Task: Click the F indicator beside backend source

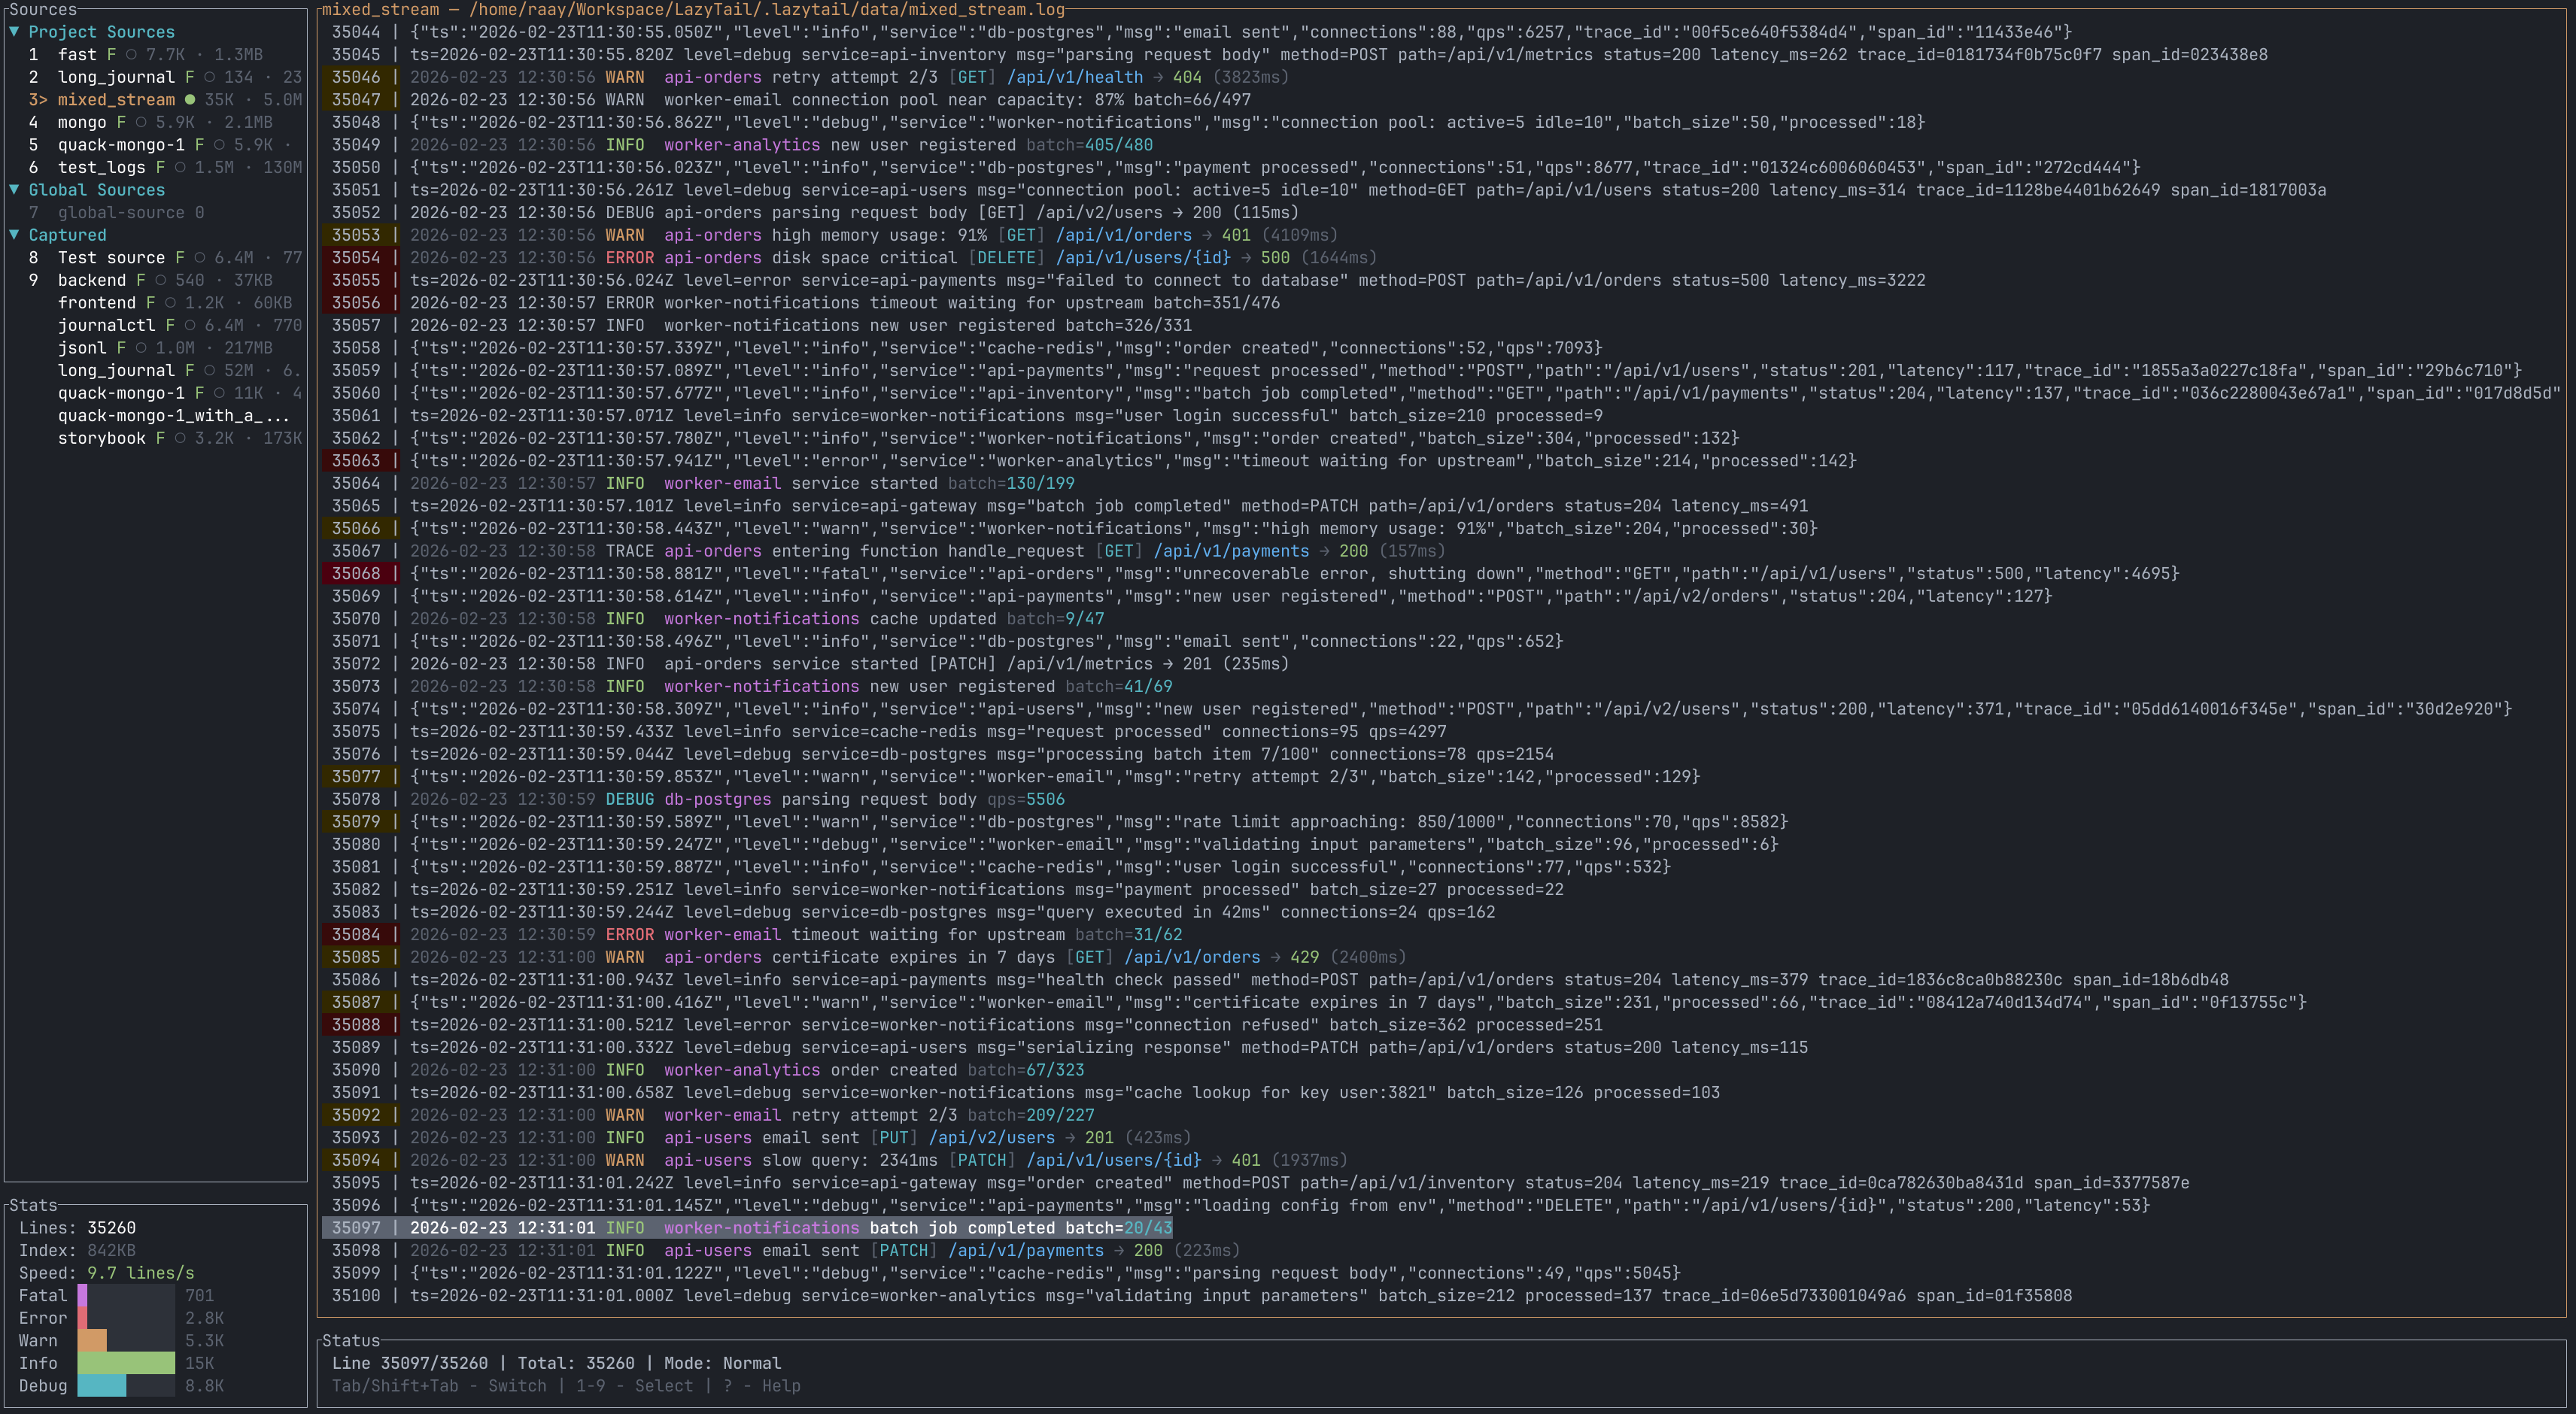Action: point(141,280)
